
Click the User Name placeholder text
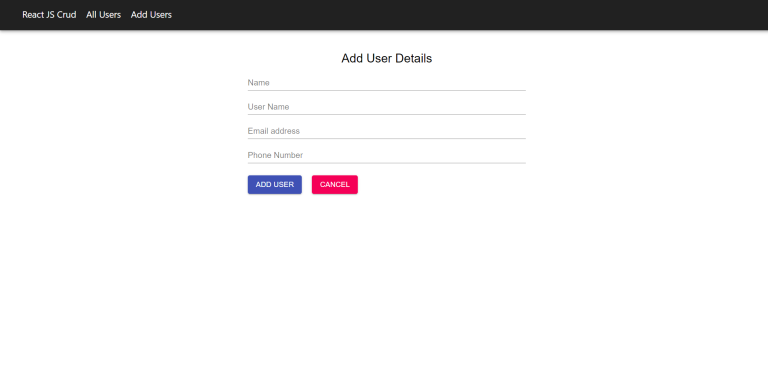tap(268, 107)
